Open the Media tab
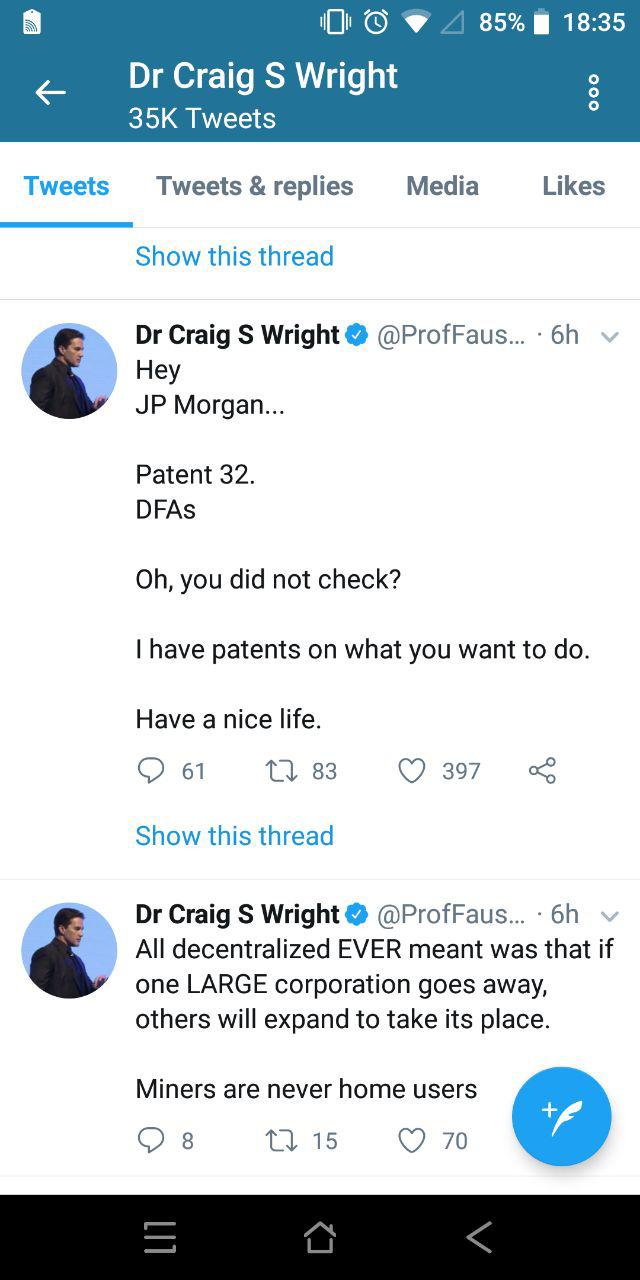The height and width of the screenshot is (1280, 640). pyautogui.click(x=442, y=186)
